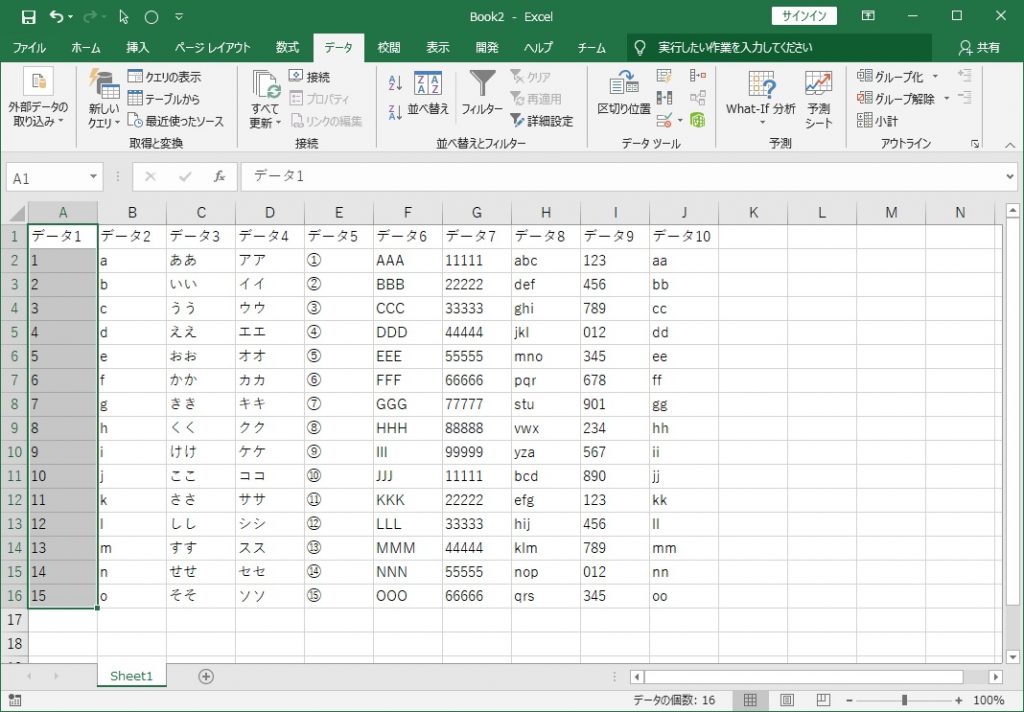
Task: Undo the last action
Action: [x=56, y=17]
